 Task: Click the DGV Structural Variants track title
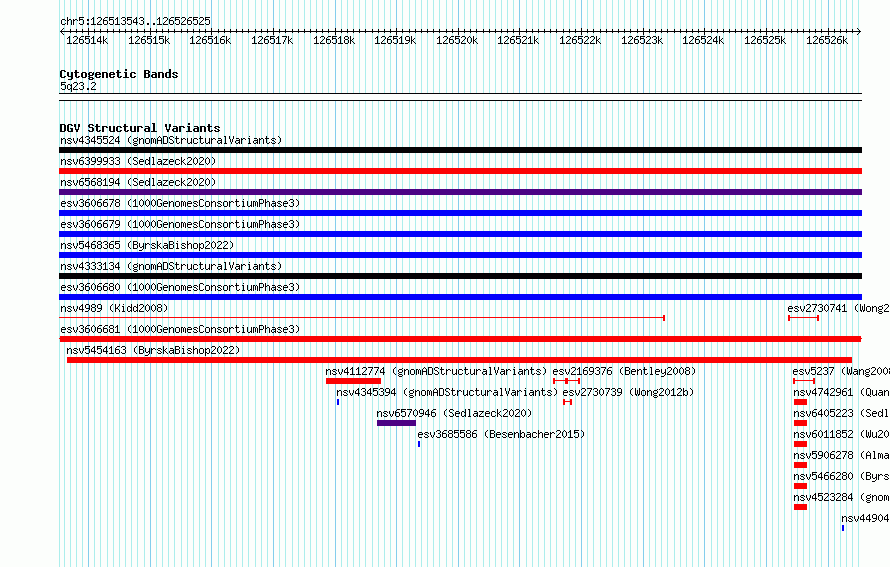point(140,128)
